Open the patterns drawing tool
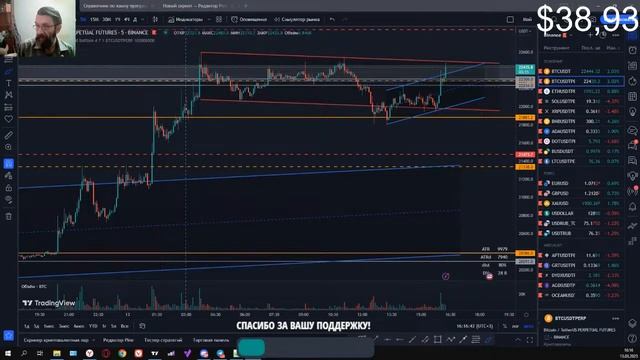The width and height of the screenshot is (640, 360). 9,95
